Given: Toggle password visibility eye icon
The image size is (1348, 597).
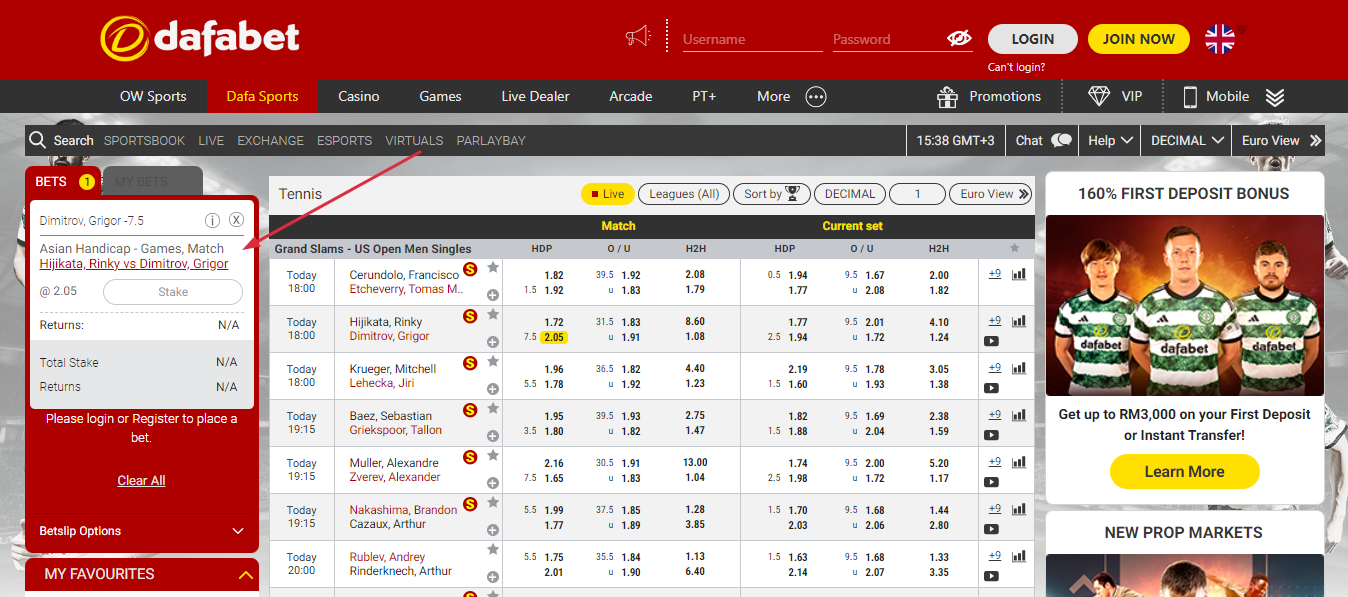Looking at the screenshot, I should [959, 39].
